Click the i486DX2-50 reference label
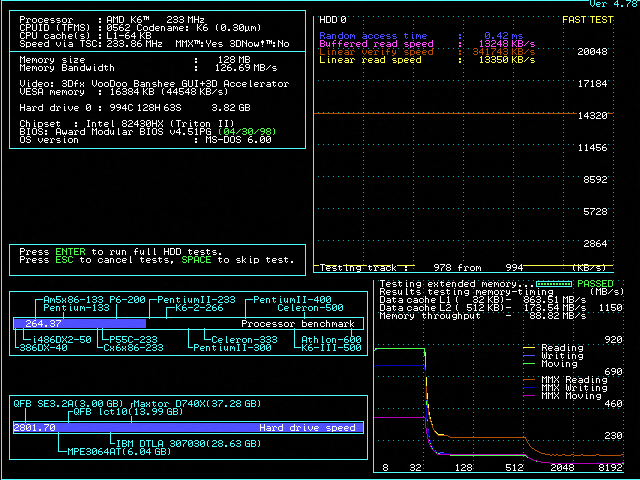 pyautogui.click(x=62, y=340)
